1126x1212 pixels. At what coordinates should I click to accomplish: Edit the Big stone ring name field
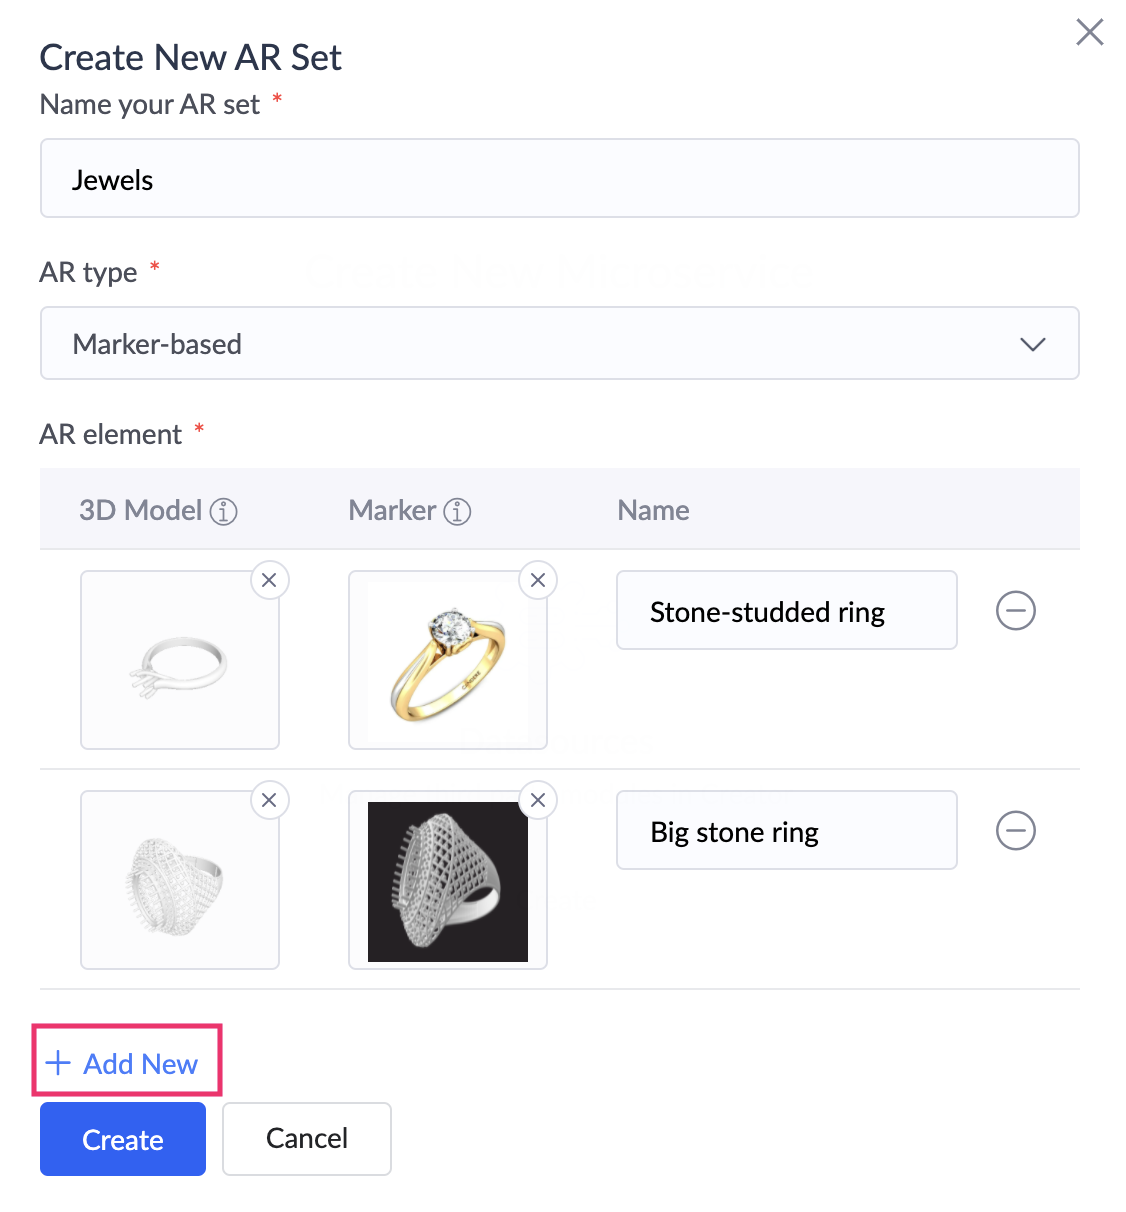coord(787,830)
